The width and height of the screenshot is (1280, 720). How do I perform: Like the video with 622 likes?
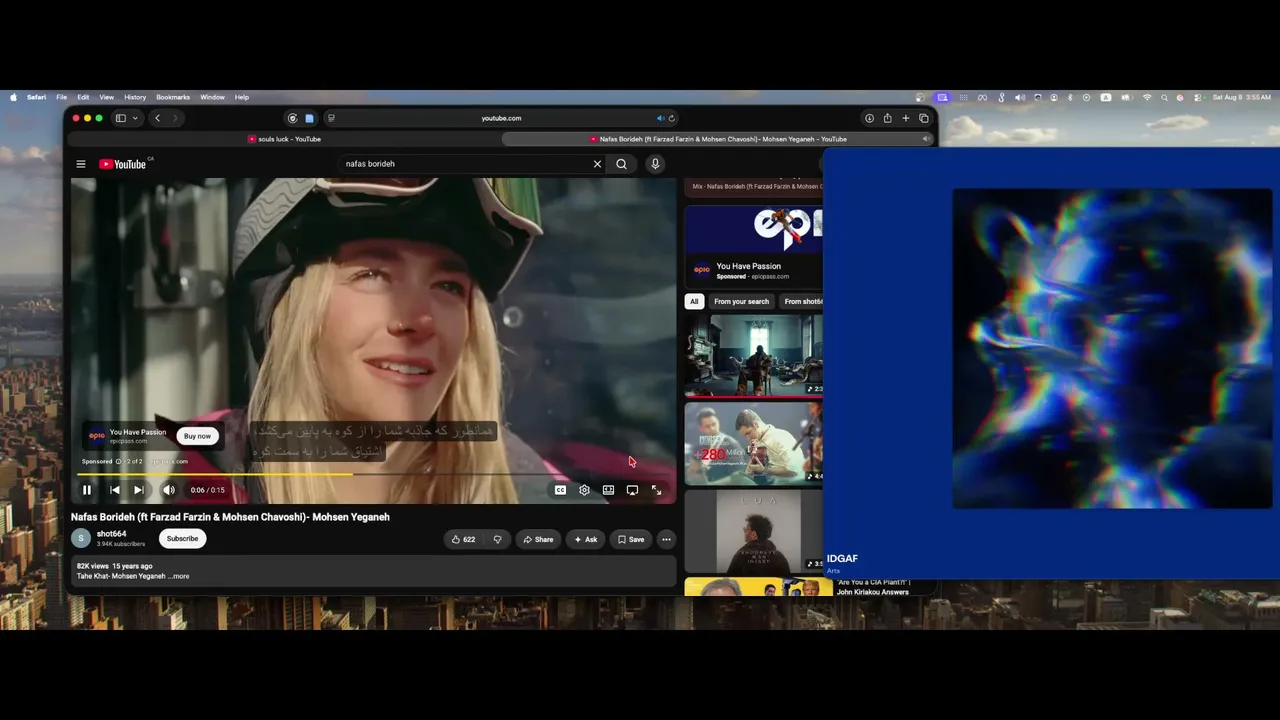point(463,539)
